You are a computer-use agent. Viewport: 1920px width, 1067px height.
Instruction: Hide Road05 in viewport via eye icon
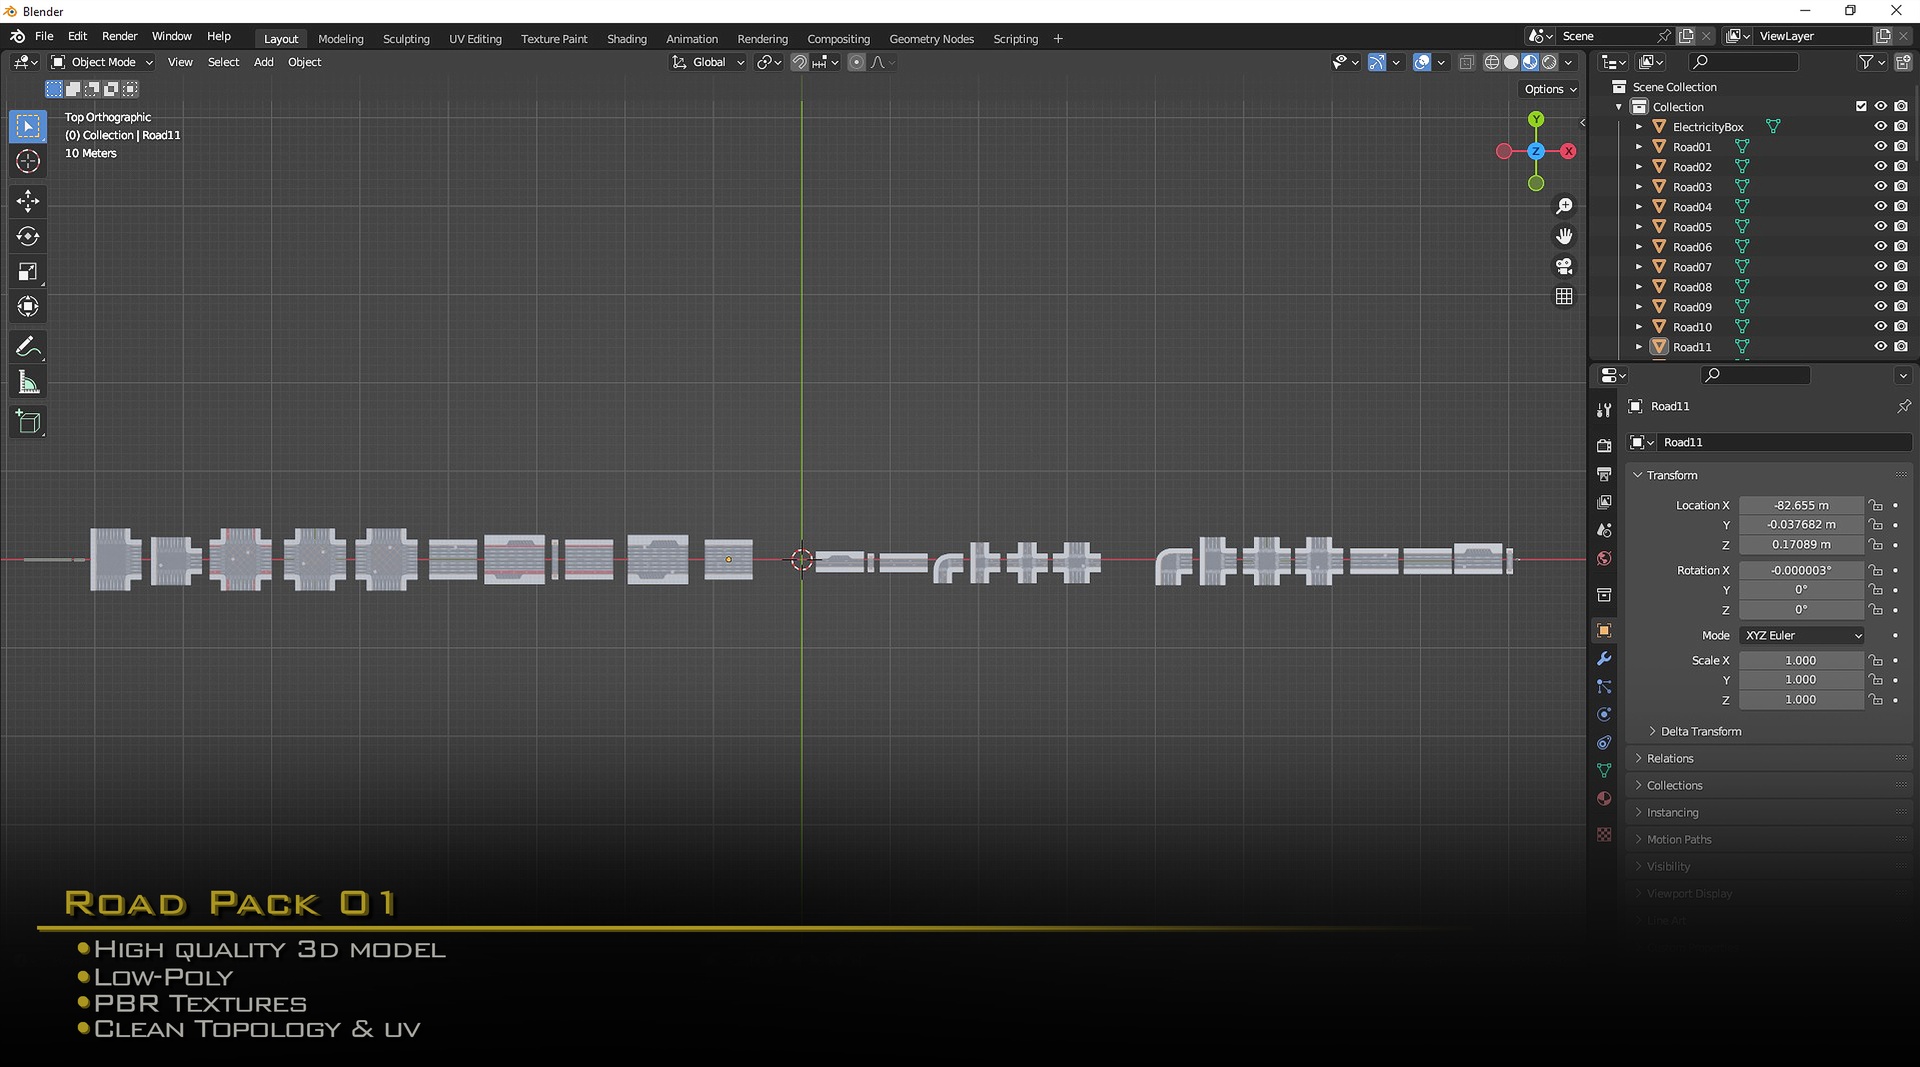1880,226
